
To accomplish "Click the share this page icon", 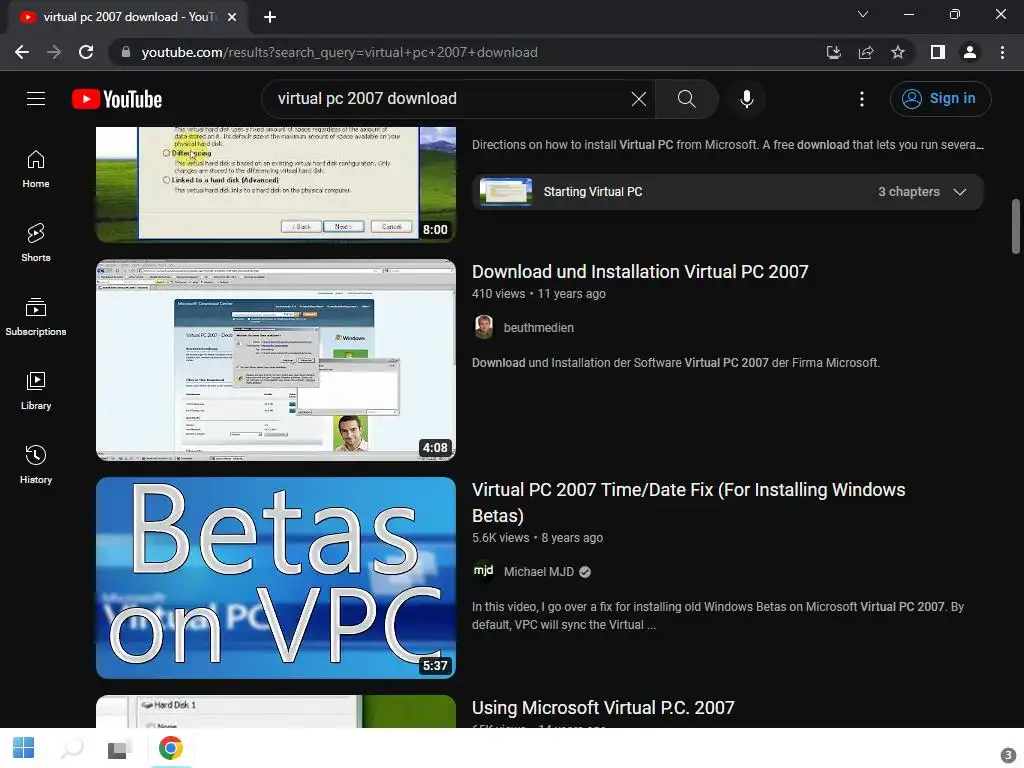I will coord(866,52).
